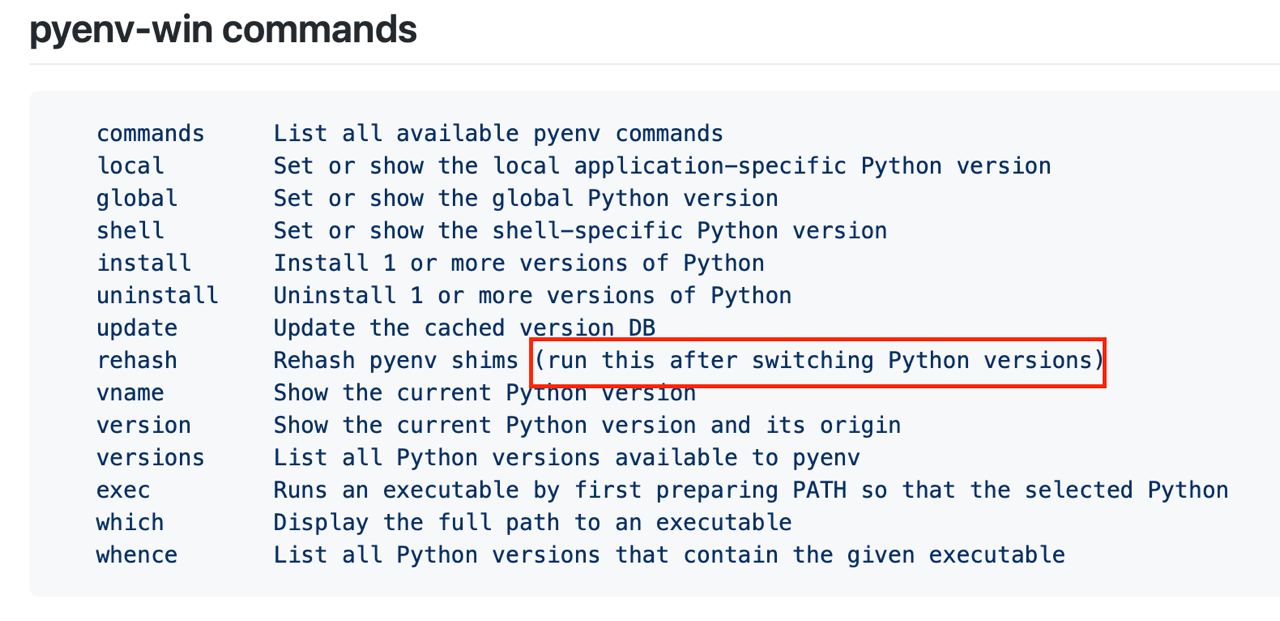Click 'List all Python versions that contain' description
The width and height of the screenshot is (1280, 621).
point(526,555)
